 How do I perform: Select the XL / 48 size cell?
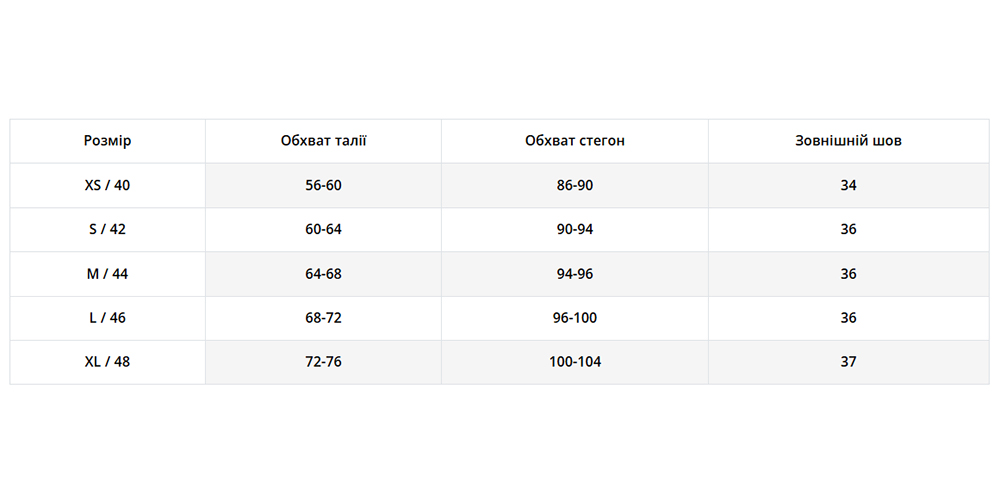(x=108, y=362)
